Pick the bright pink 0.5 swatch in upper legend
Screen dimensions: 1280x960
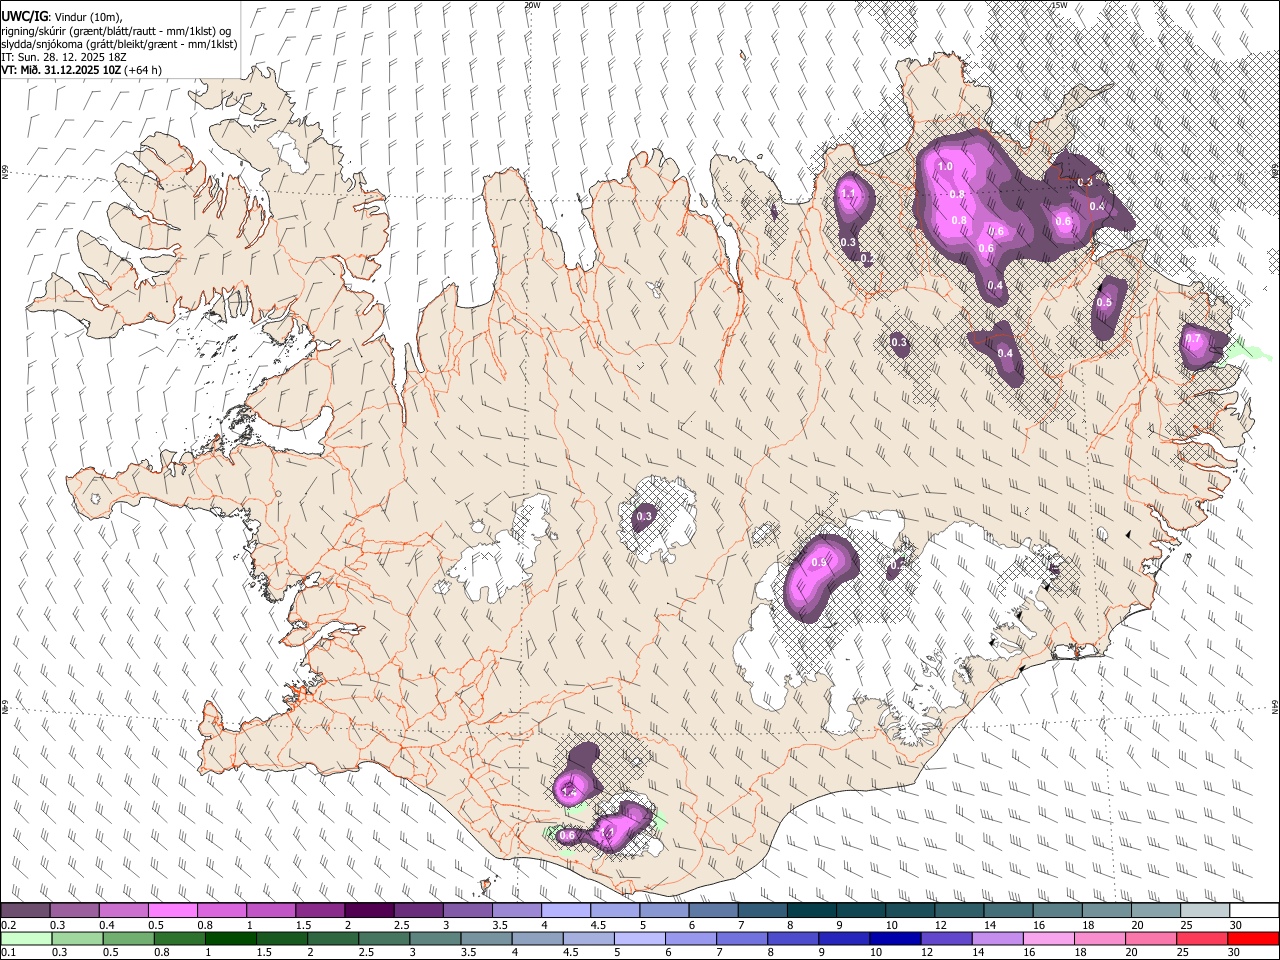point(173,911)
